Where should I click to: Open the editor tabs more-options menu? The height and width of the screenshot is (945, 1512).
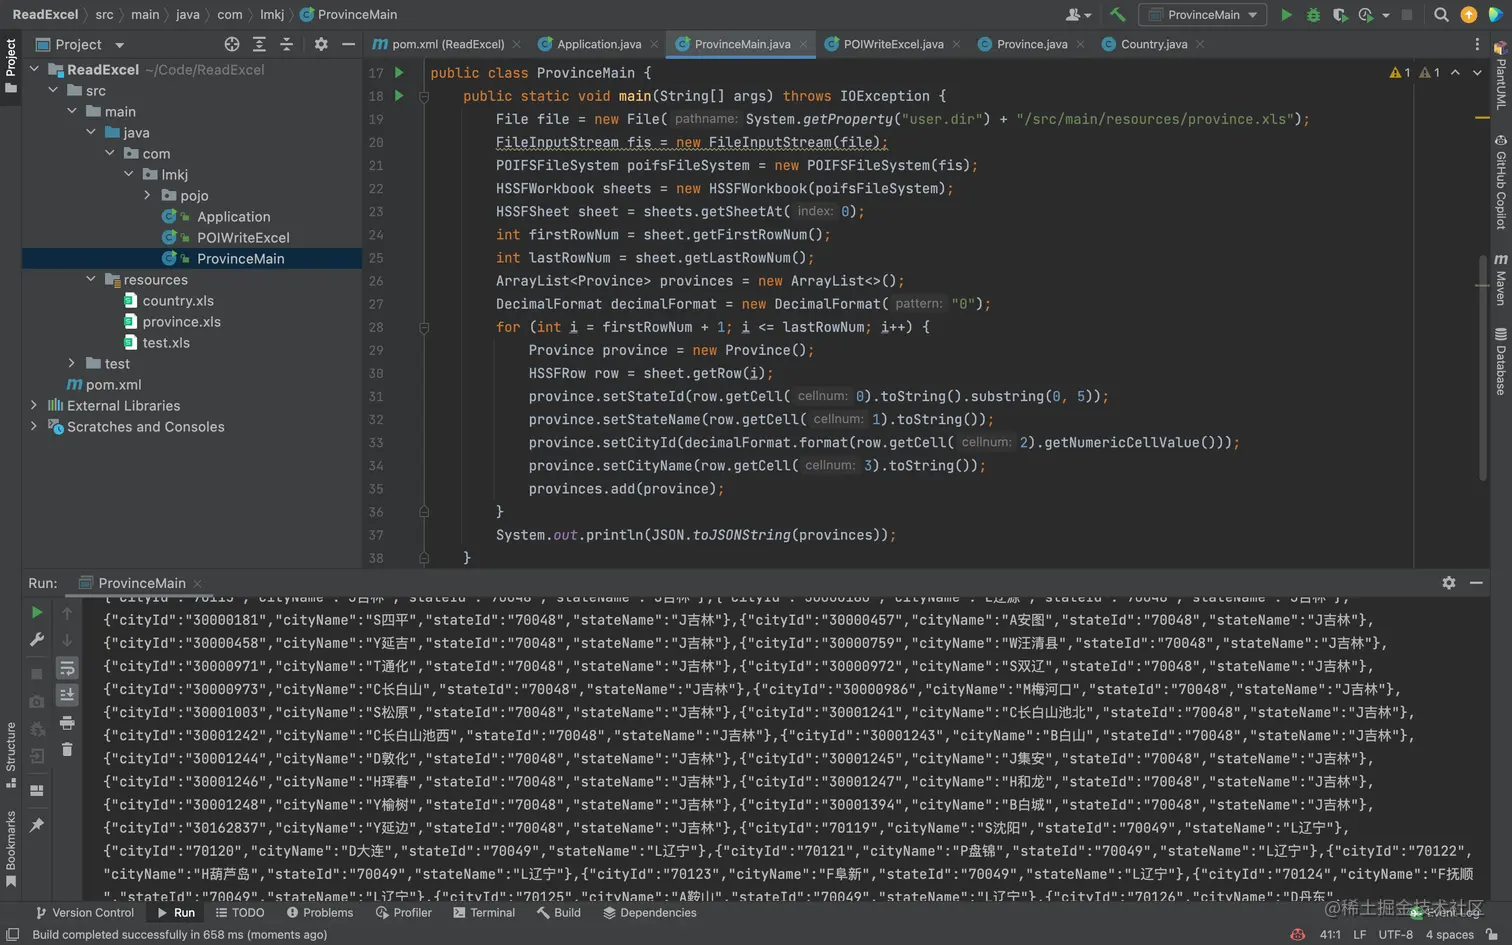click(1477, 44)
